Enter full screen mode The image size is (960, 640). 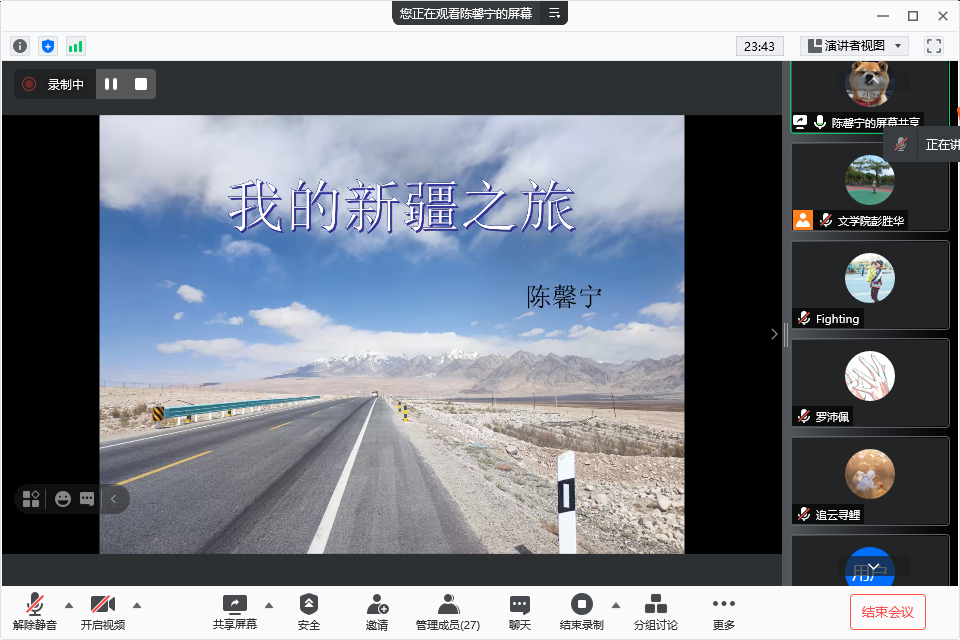pos(934,46)
